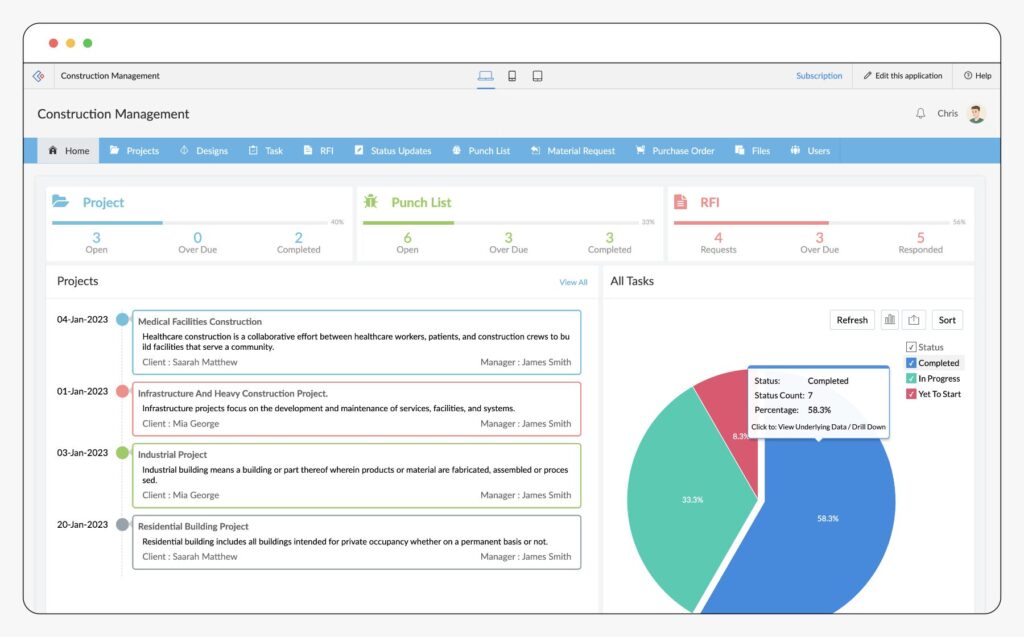
Task: Click the View All projects link
Action: pos(573,282)
